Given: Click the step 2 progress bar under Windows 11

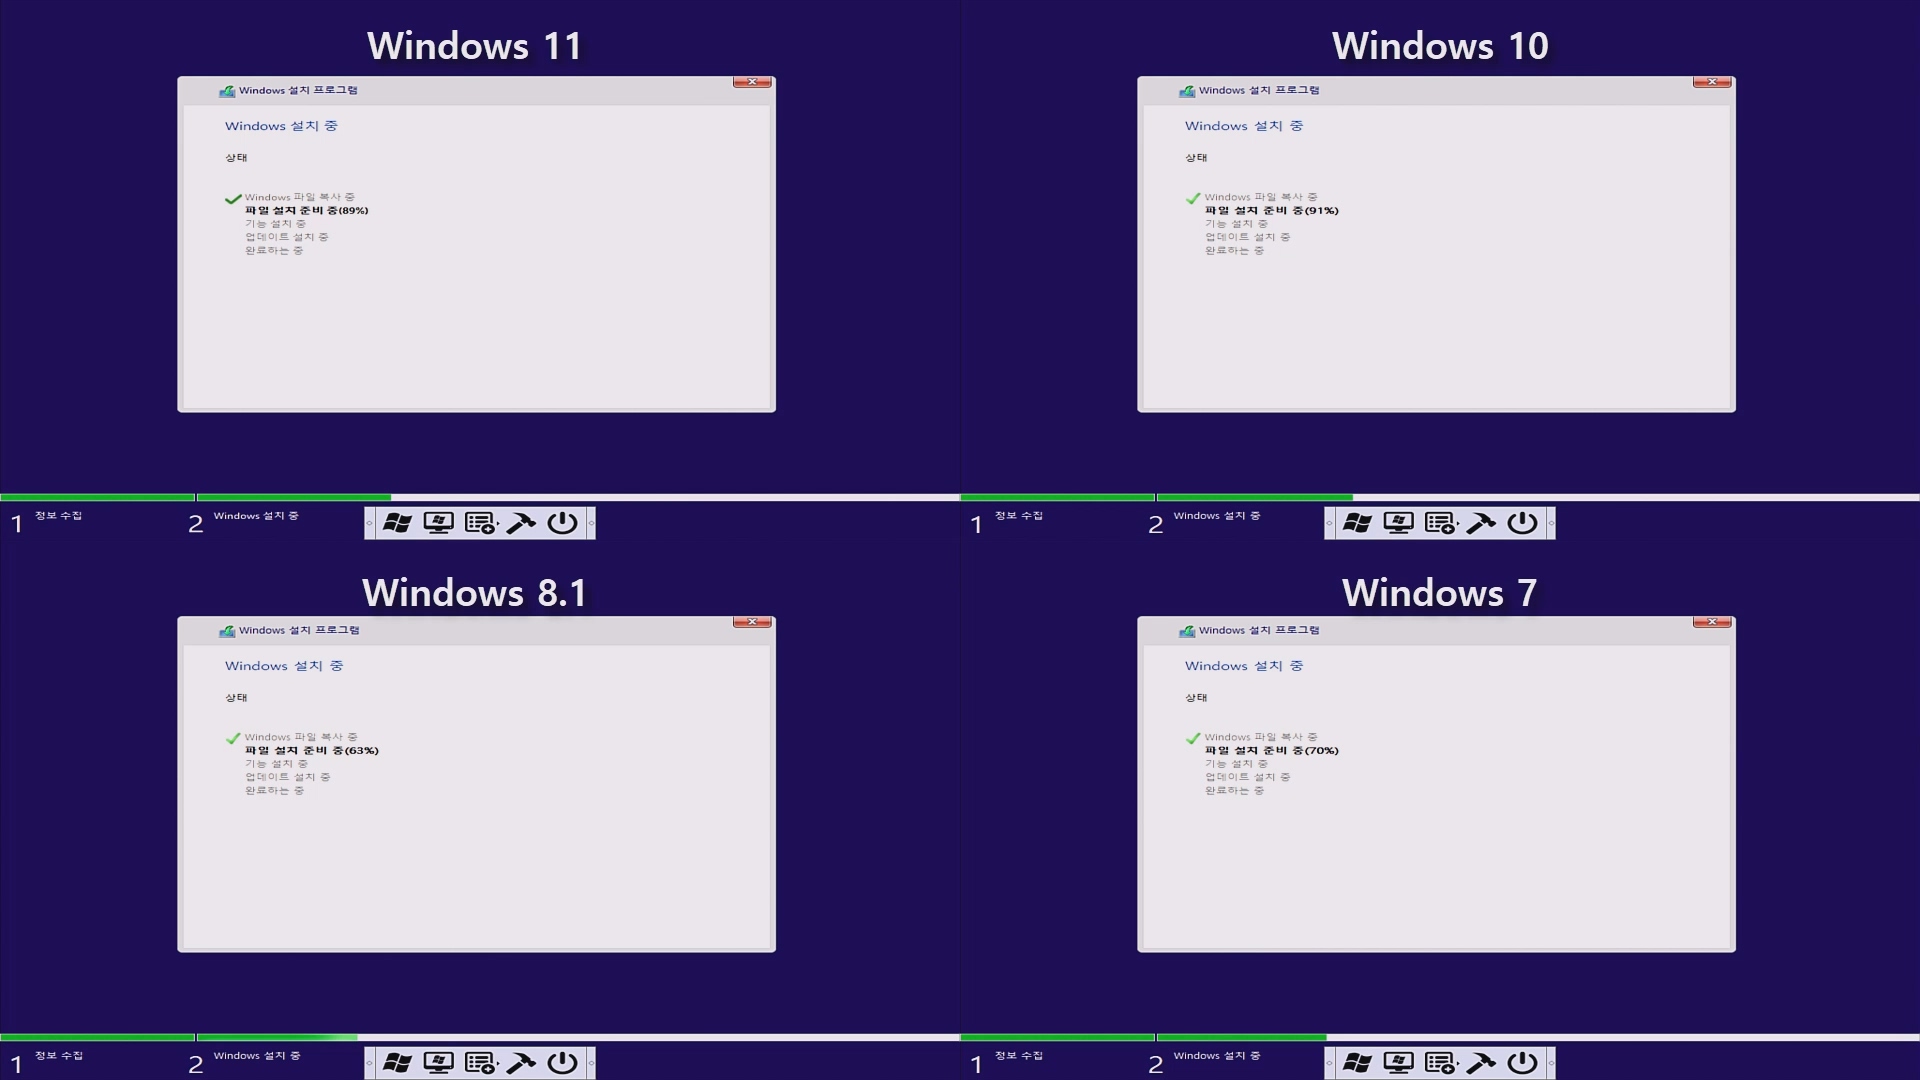Looking at the screenshot, I should 578,497.
